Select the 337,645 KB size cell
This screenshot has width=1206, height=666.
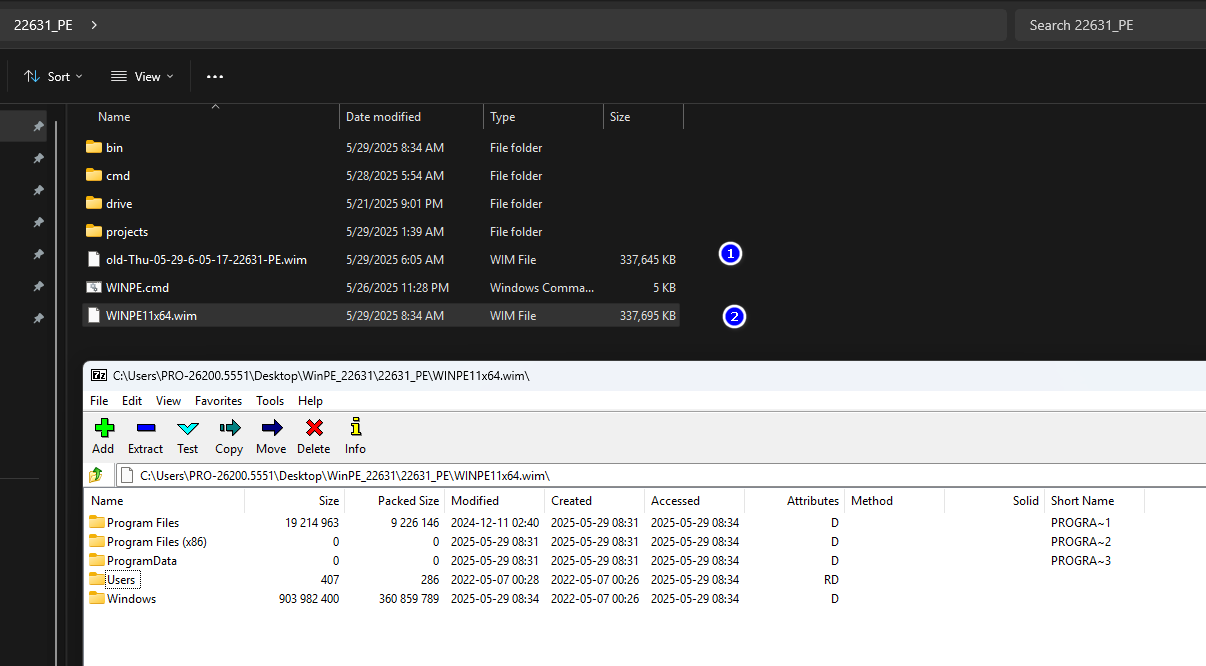(x=648, y=260)
